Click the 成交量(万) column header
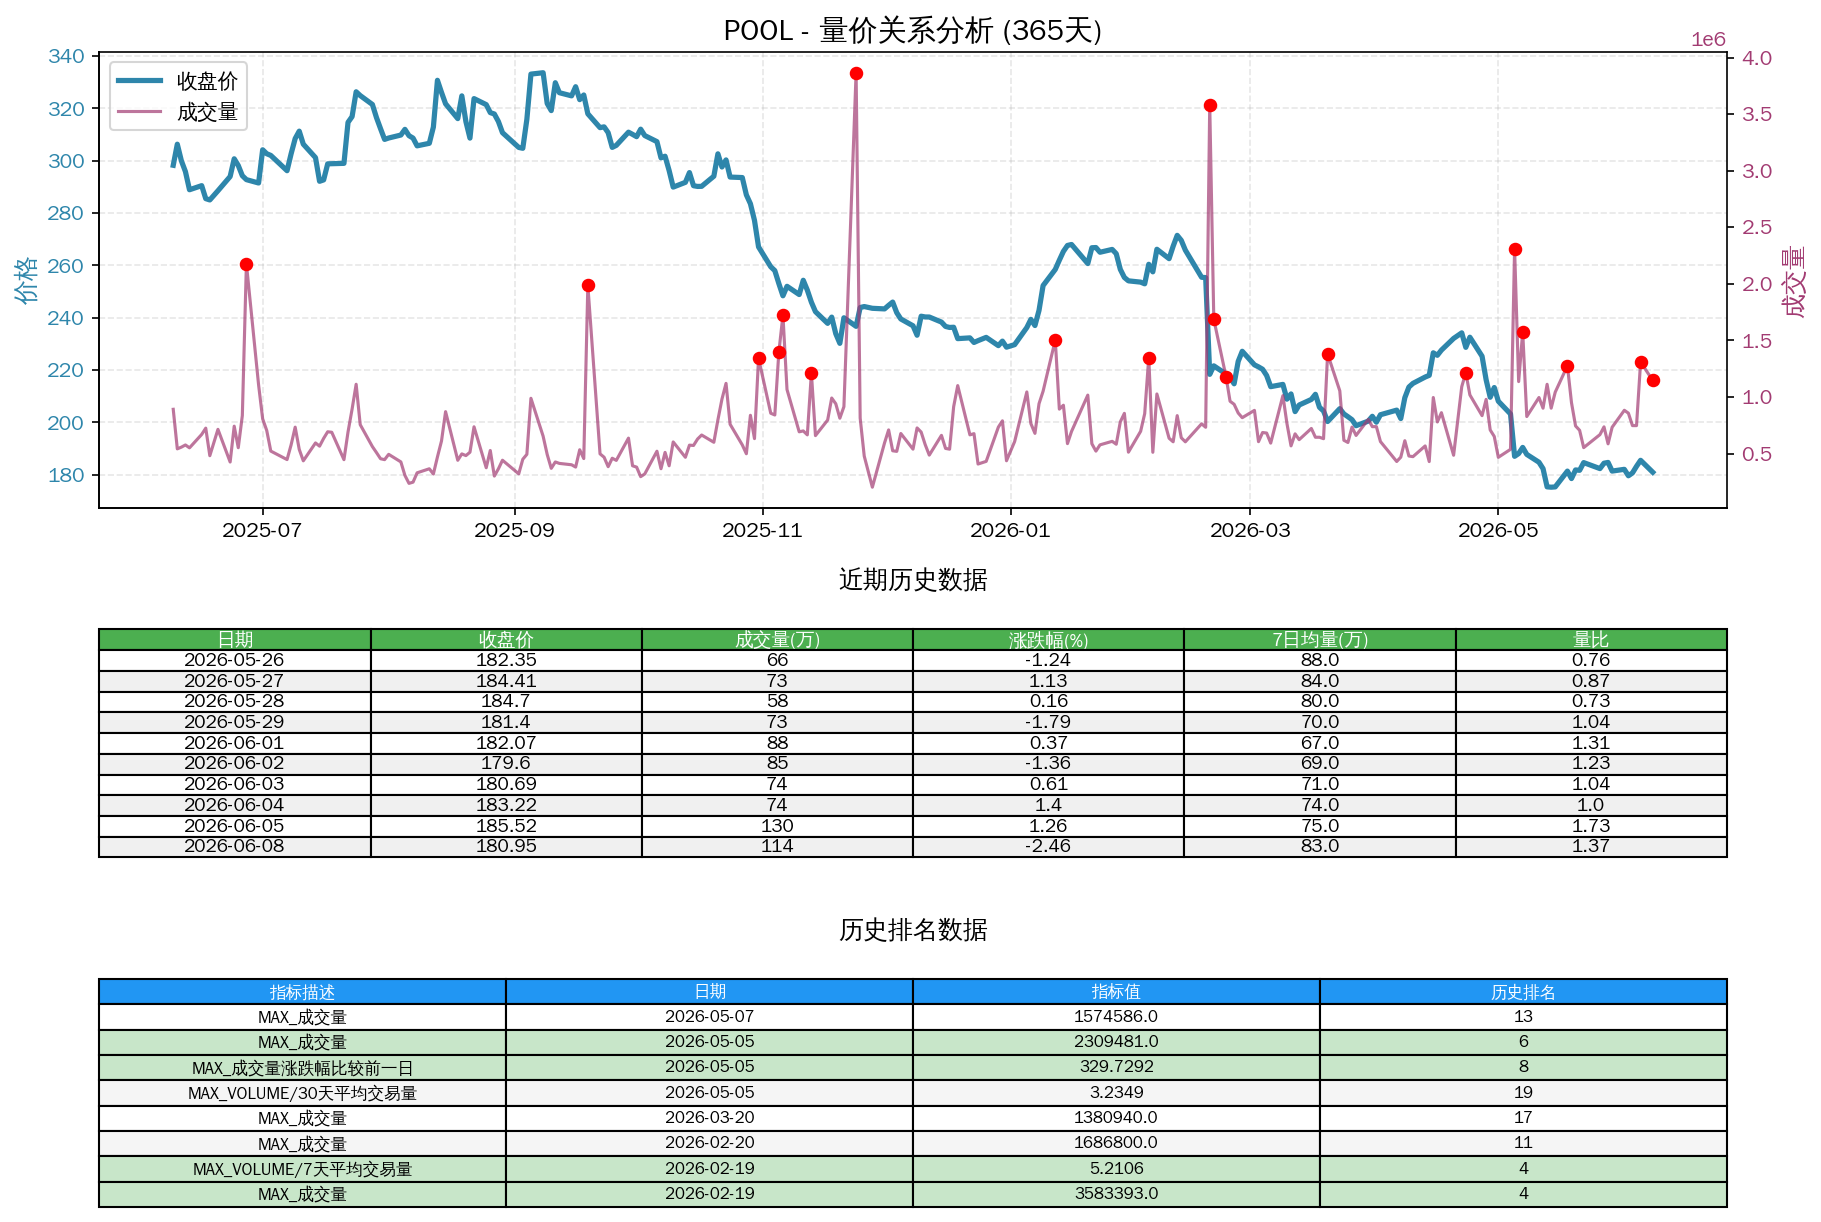 [777, 640]
